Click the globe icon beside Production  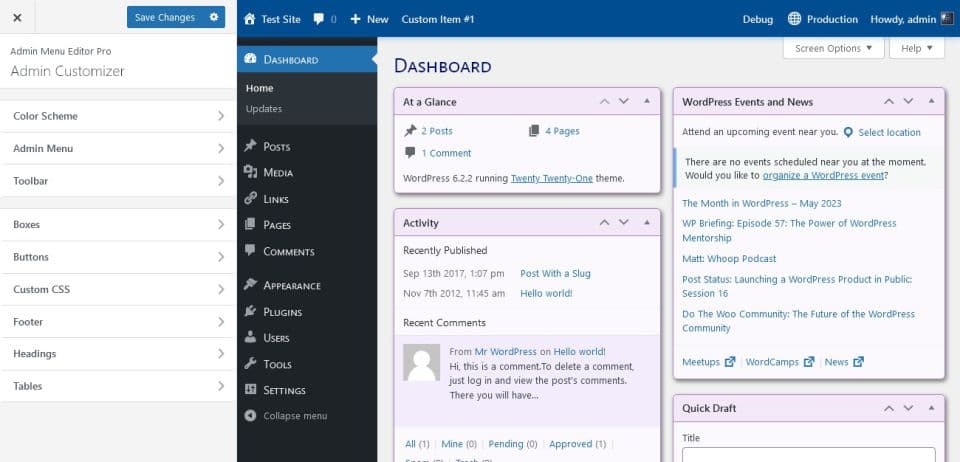(794, 19)
